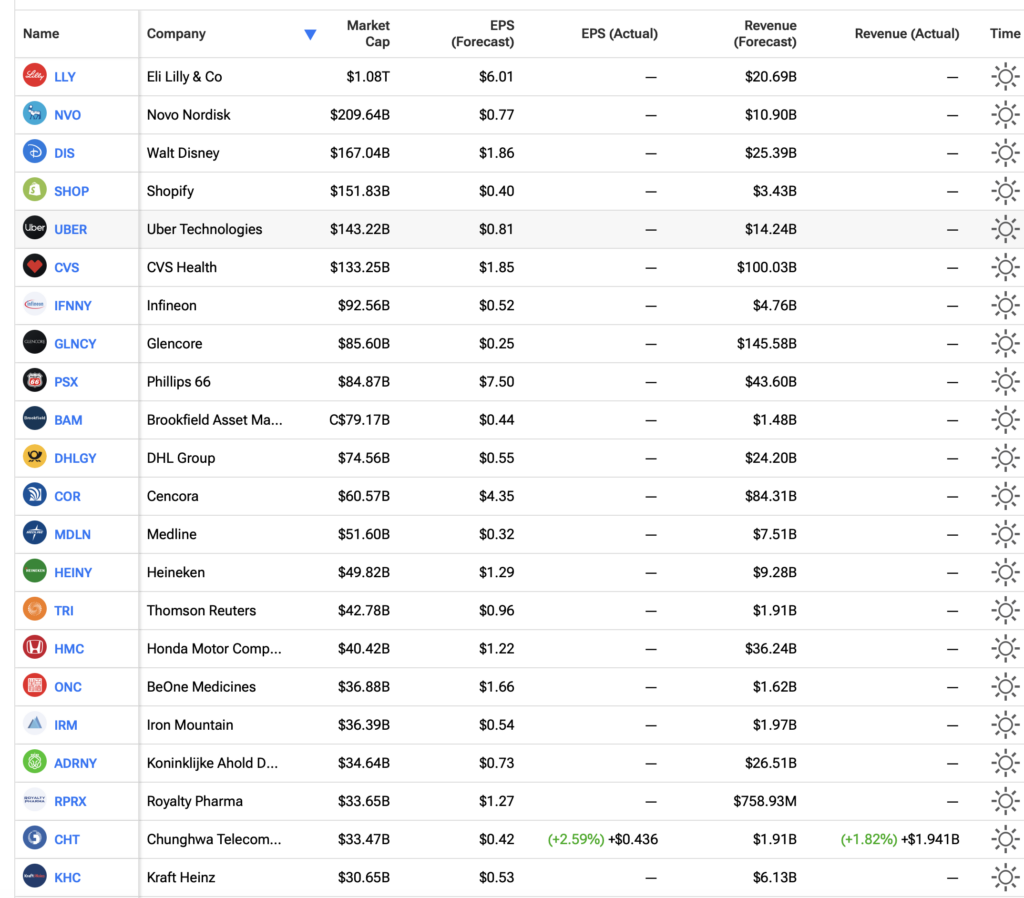1024x898 pixels.
Task: Toggle sort with blue arrow beside Company
Action: pyautogui.click(x=310, y=35)
